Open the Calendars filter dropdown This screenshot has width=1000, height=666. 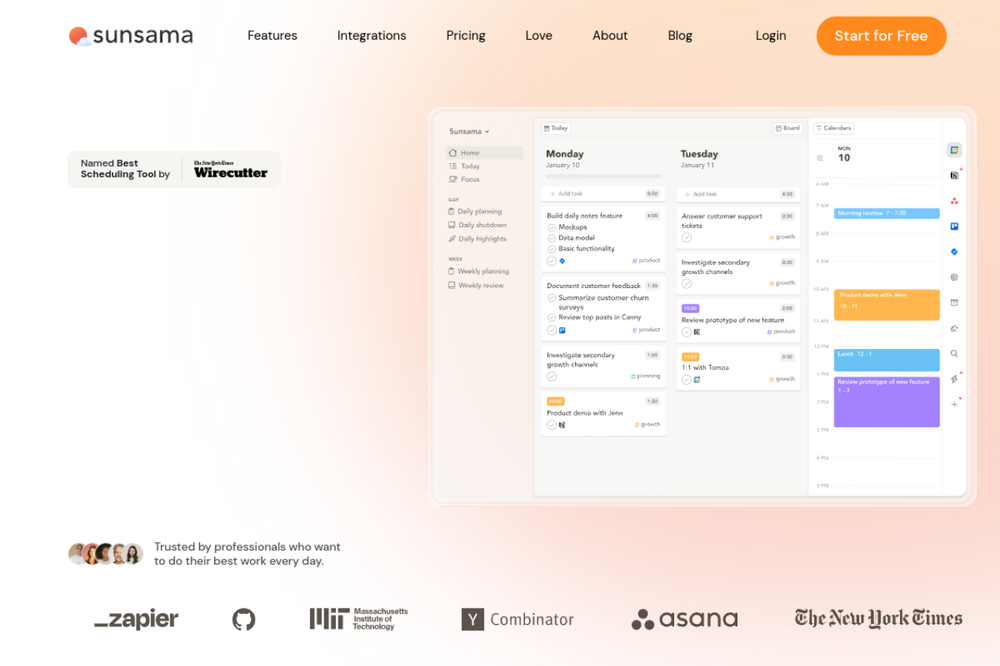pyautogui.click(x=834, y=128)
